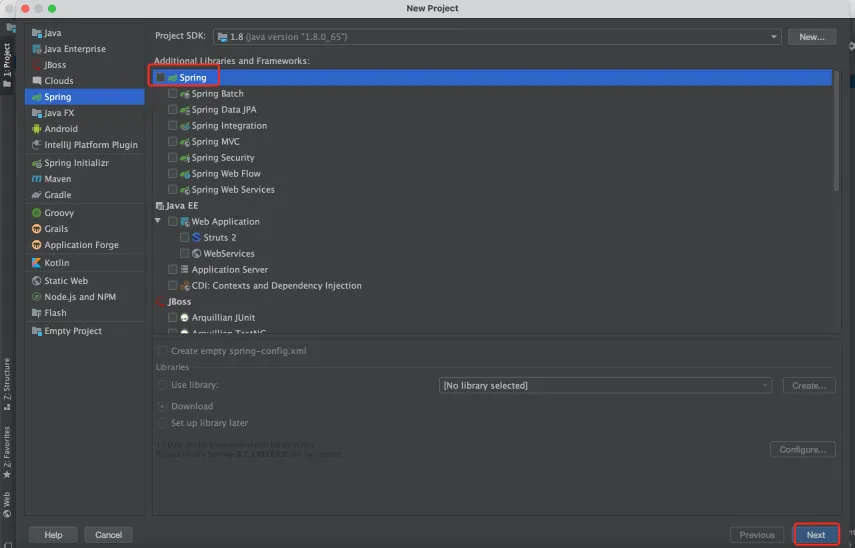This screenshot has height=548, width=855.
Task: Choose the Grails project icon
Action: (x=37, y=228)
